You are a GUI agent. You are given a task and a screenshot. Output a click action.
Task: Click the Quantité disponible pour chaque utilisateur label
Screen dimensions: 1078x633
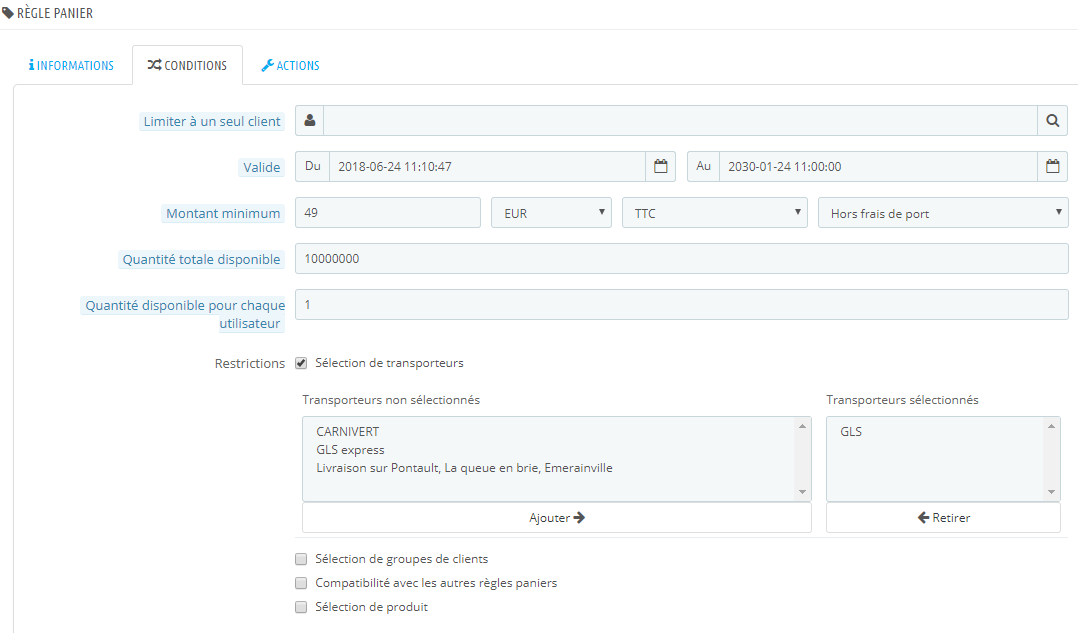[184, 314]
